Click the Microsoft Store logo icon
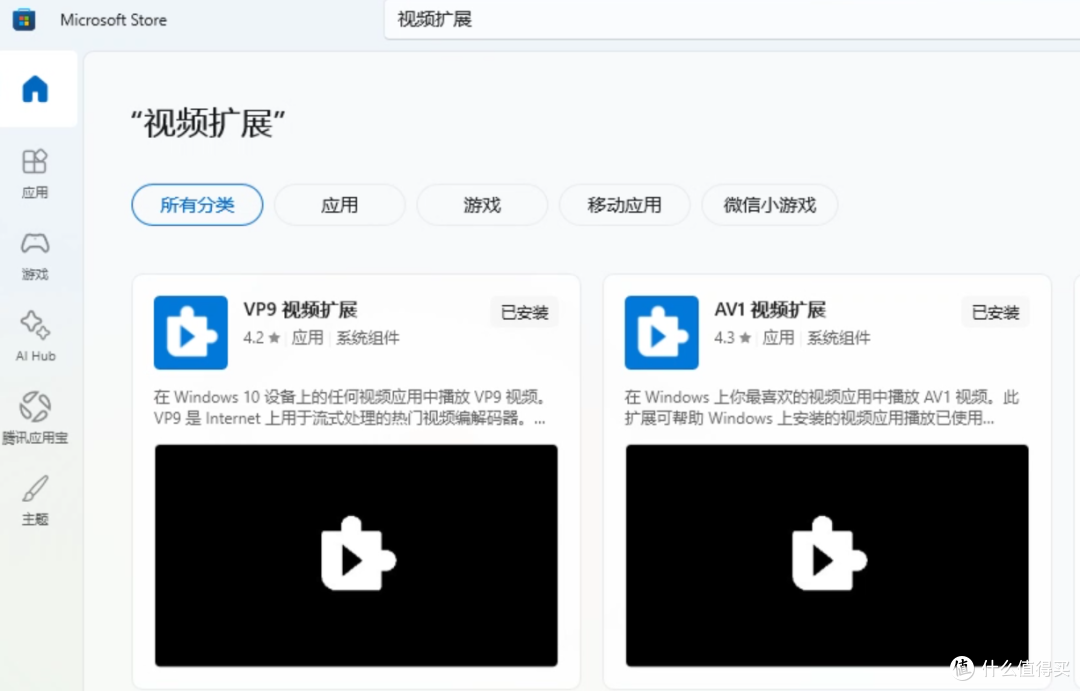The width and height of the screenshot is (1080, 691). [x=23, y=19]
